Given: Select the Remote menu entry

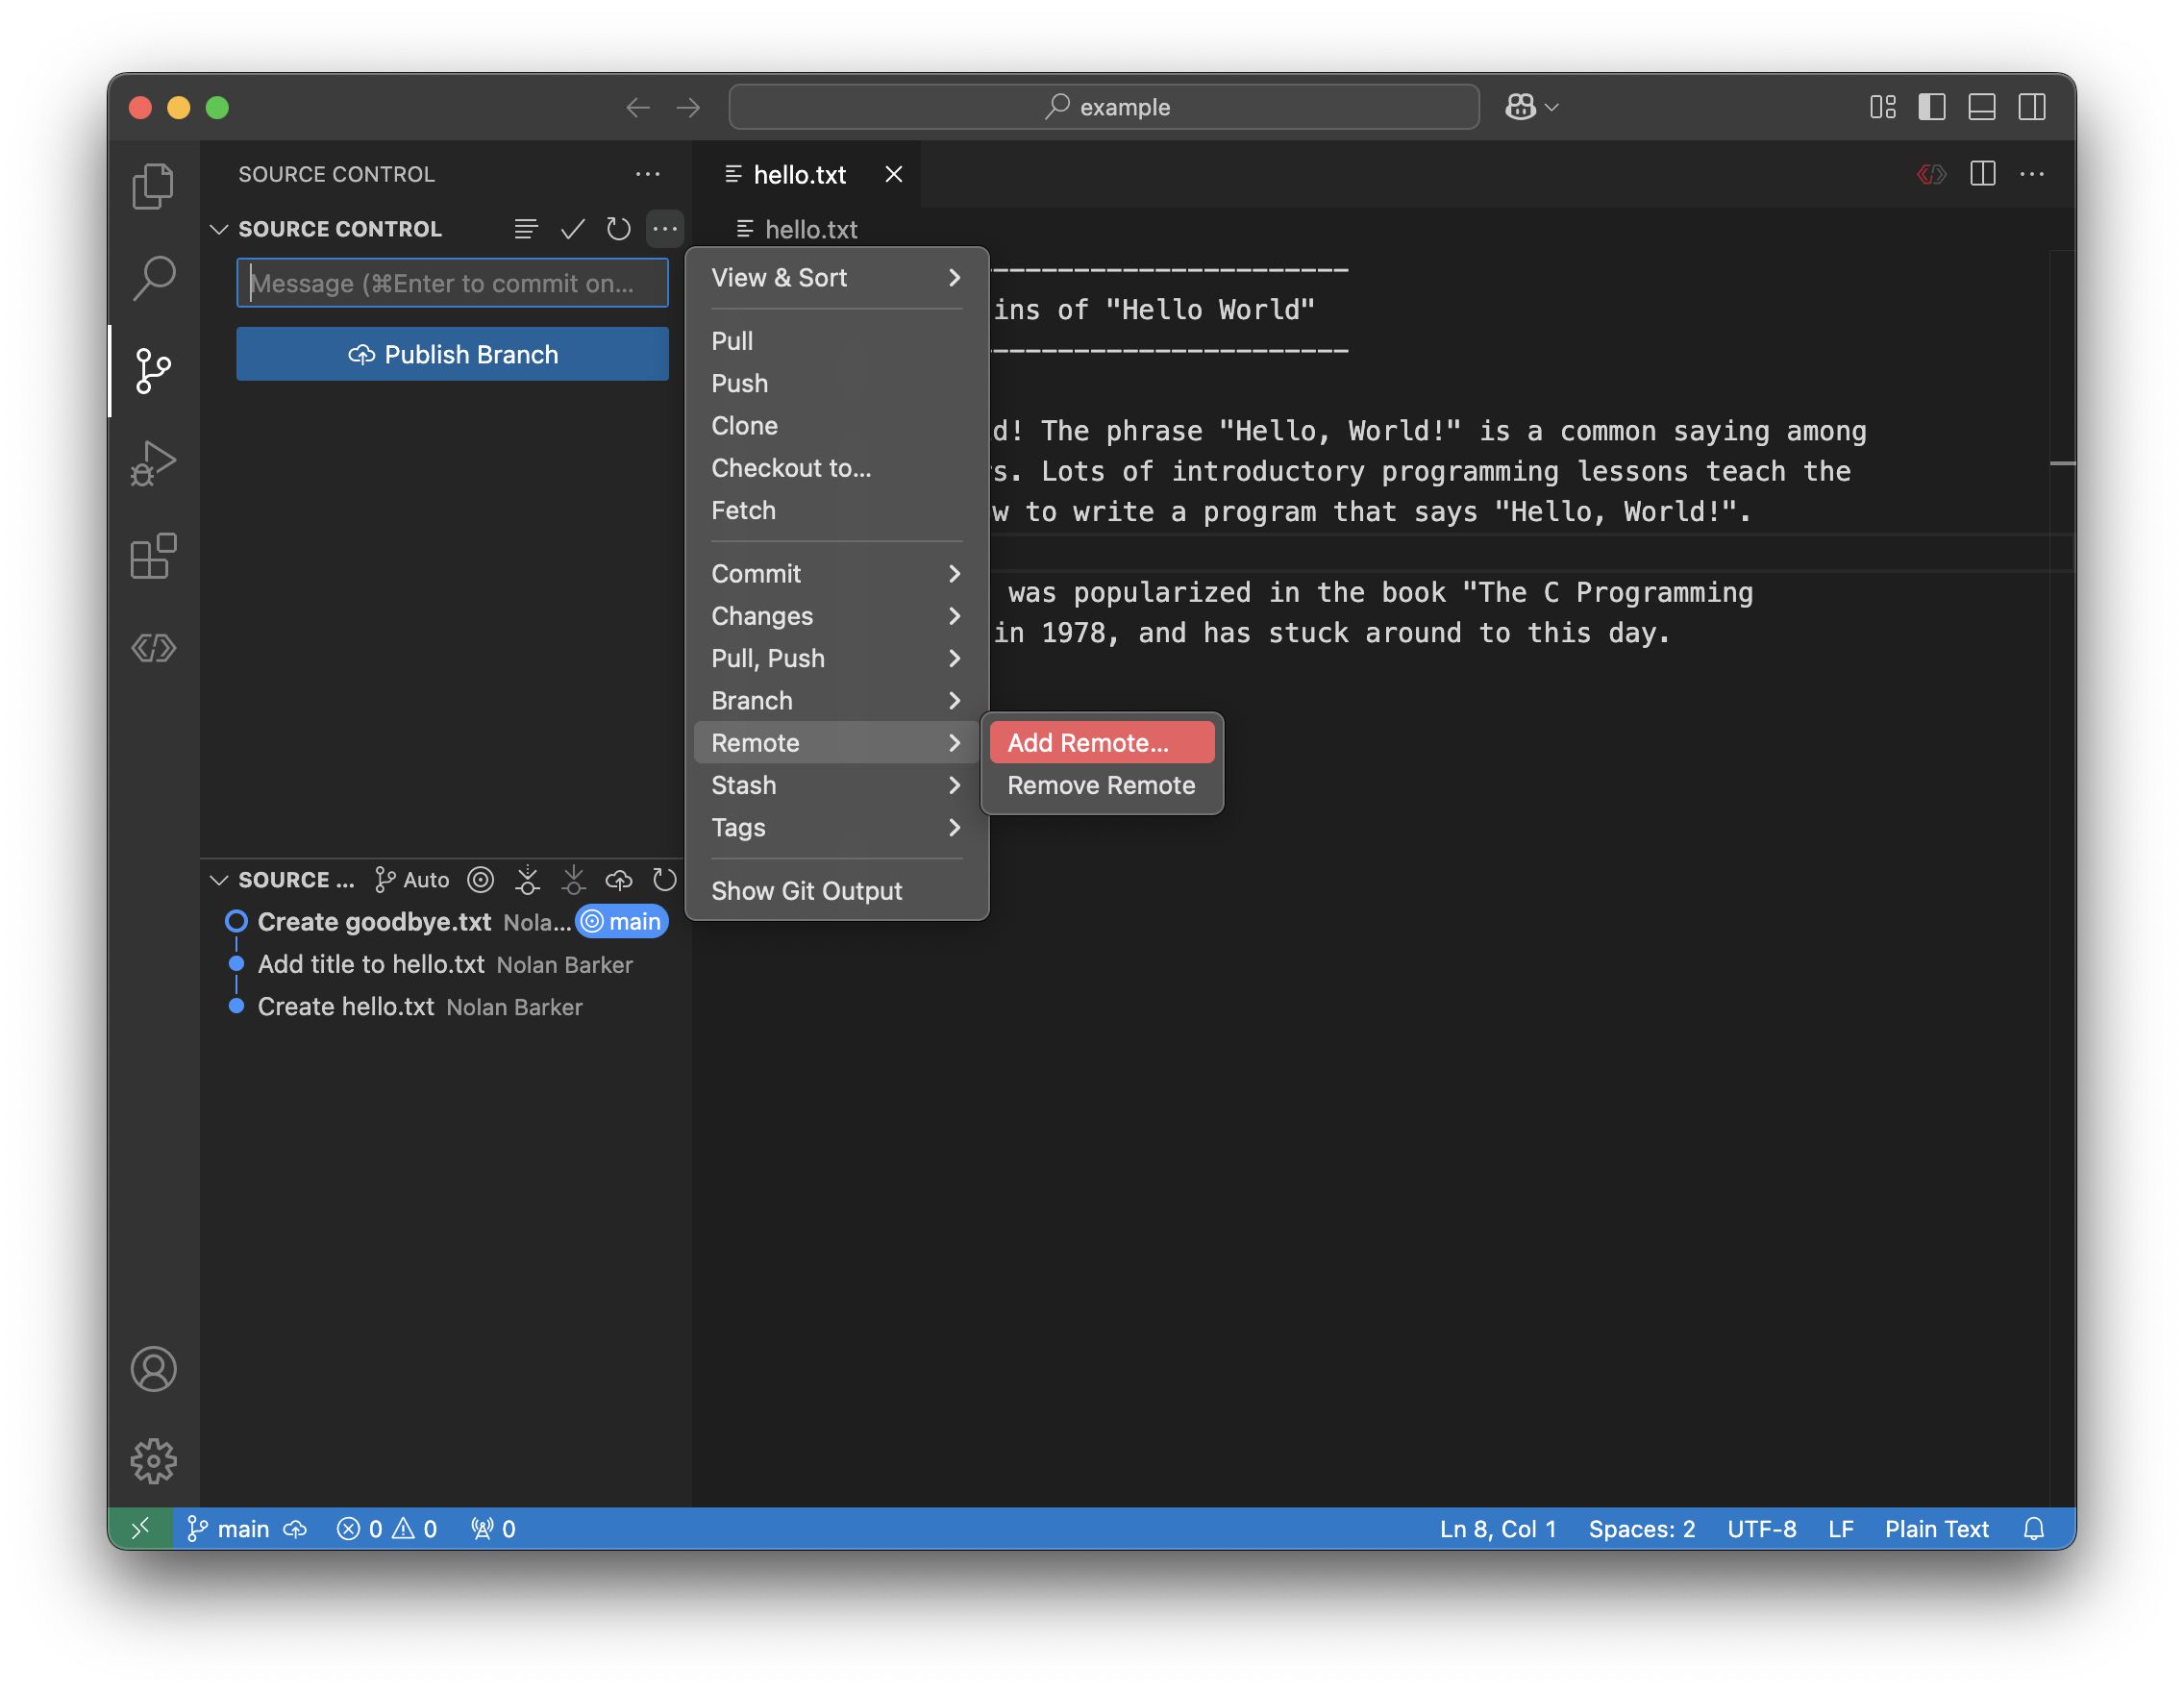Looking at the screenshot, I should click(x=836, y=743).
